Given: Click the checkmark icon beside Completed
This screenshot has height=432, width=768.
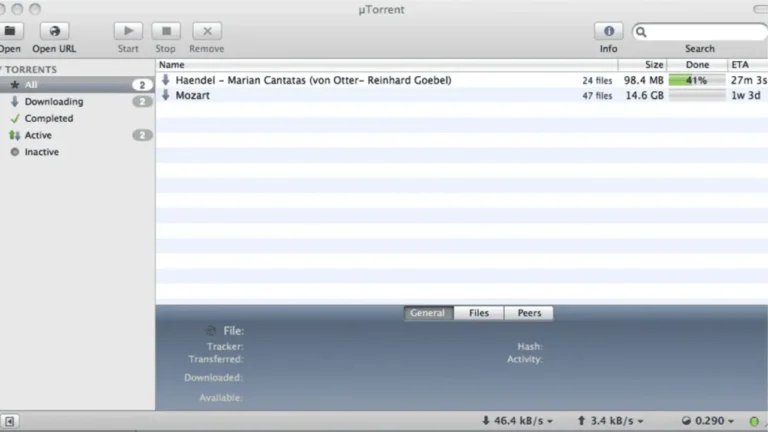Looking at the screenshot, I should 15,119.
